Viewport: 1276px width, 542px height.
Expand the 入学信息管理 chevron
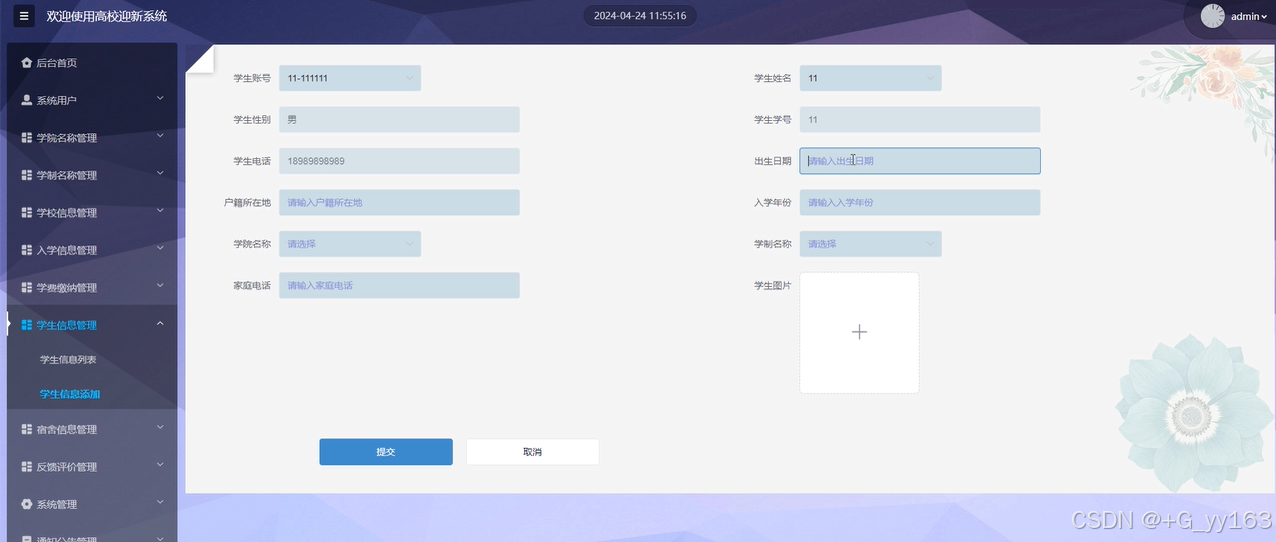(160, 248)
